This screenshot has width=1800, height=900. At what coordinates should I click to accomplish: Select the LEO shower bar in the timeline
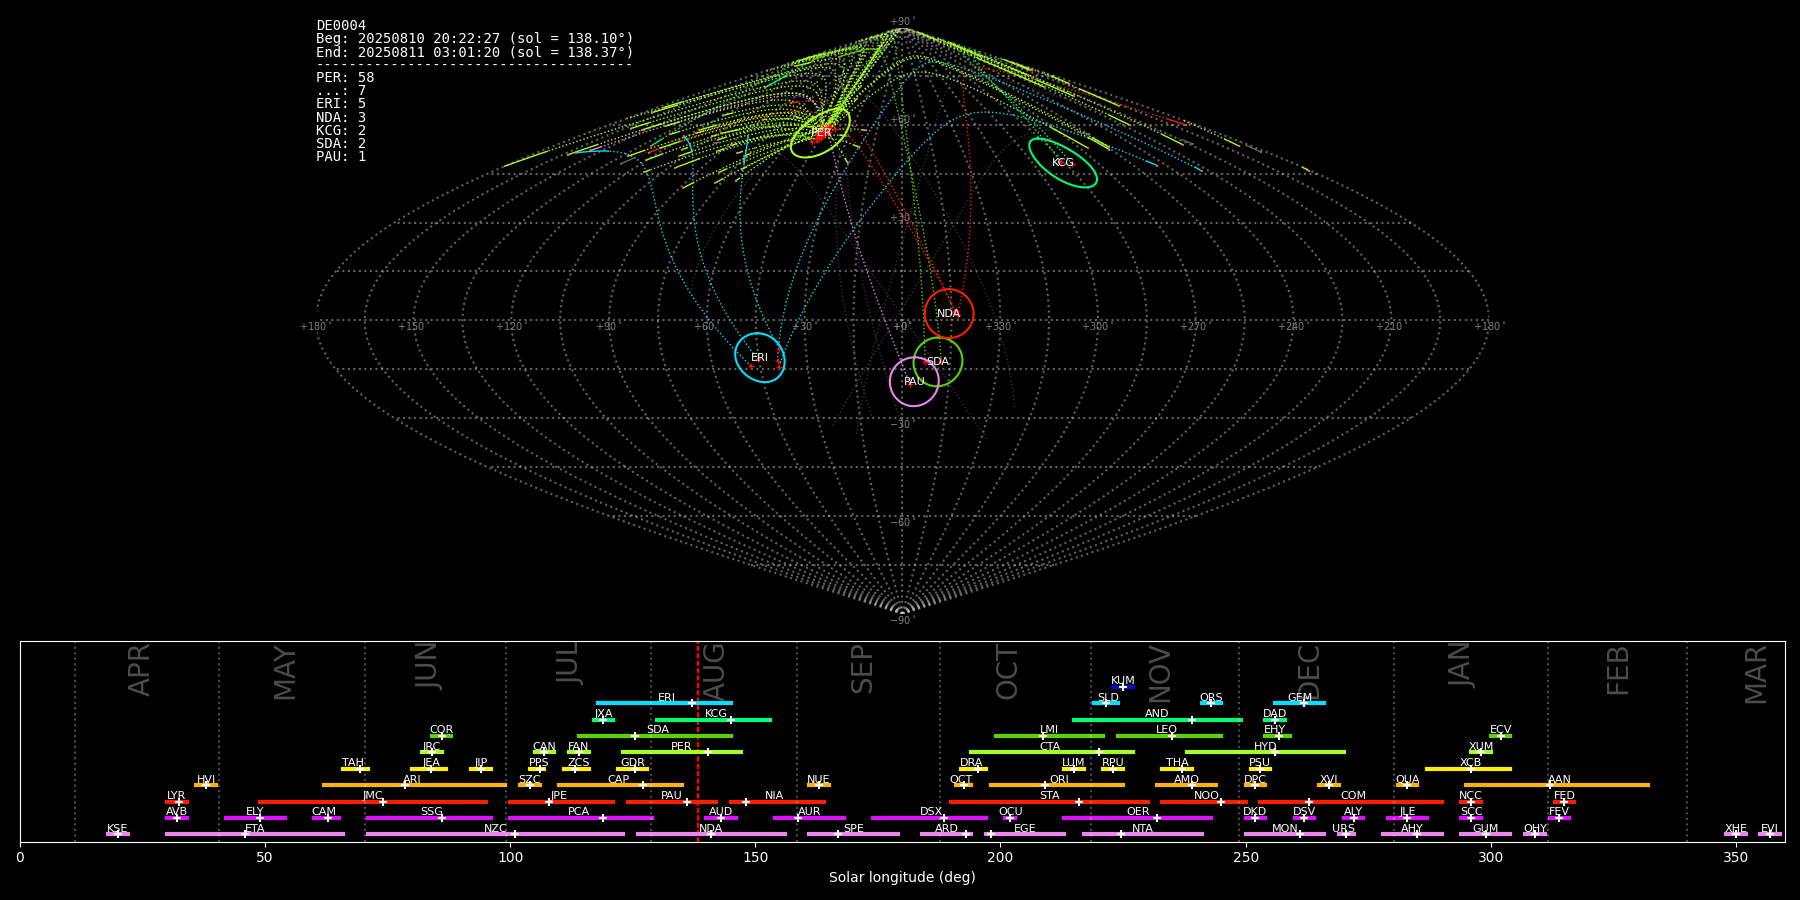(1169, 736)
